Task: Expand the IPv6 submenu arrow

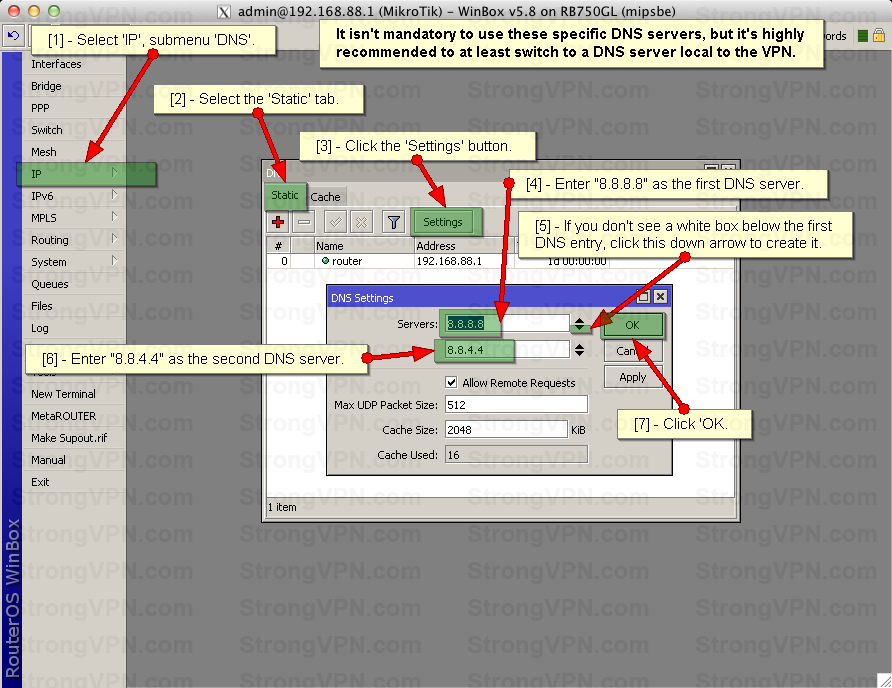Action: click(x=114, y=195)
